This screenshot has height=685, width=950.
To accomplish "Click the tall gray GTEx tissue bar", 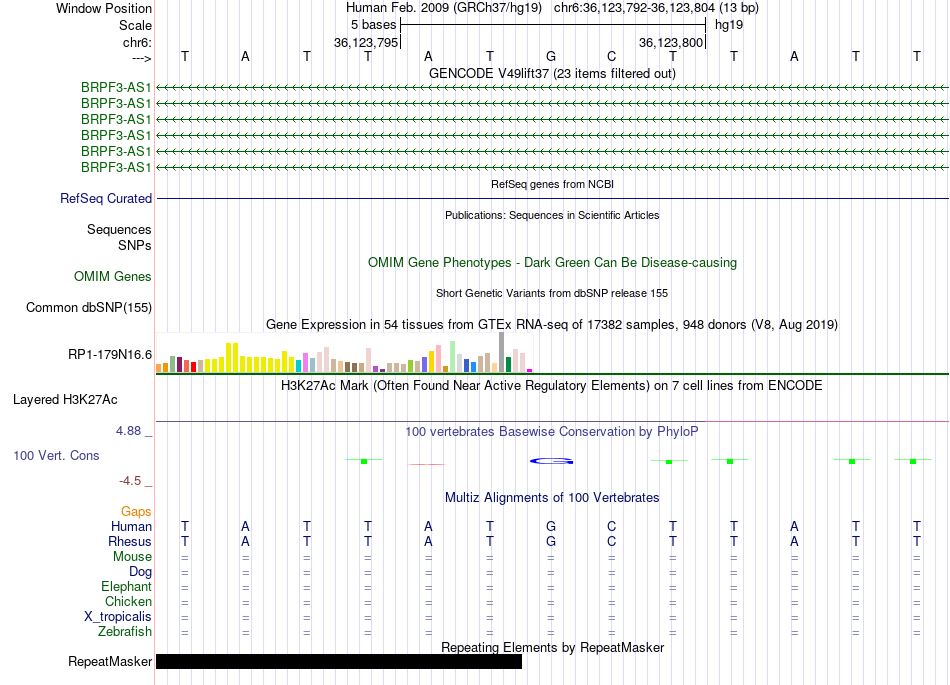I will point(502,352).
